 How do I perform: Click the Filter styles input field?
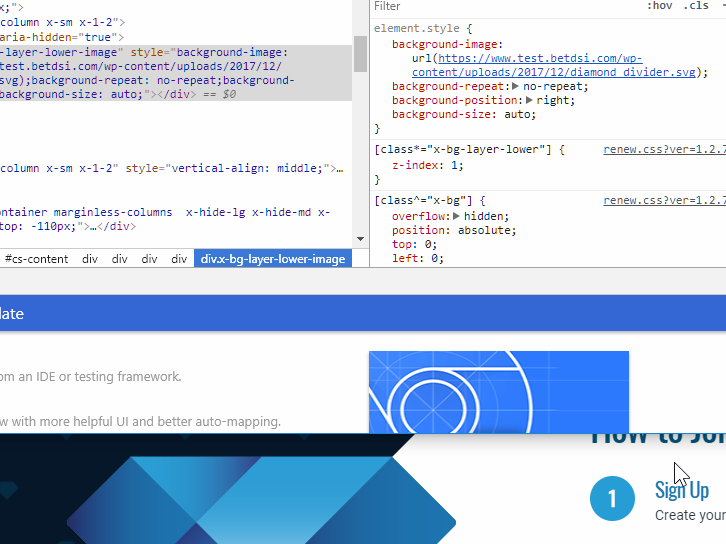(500, 6)
